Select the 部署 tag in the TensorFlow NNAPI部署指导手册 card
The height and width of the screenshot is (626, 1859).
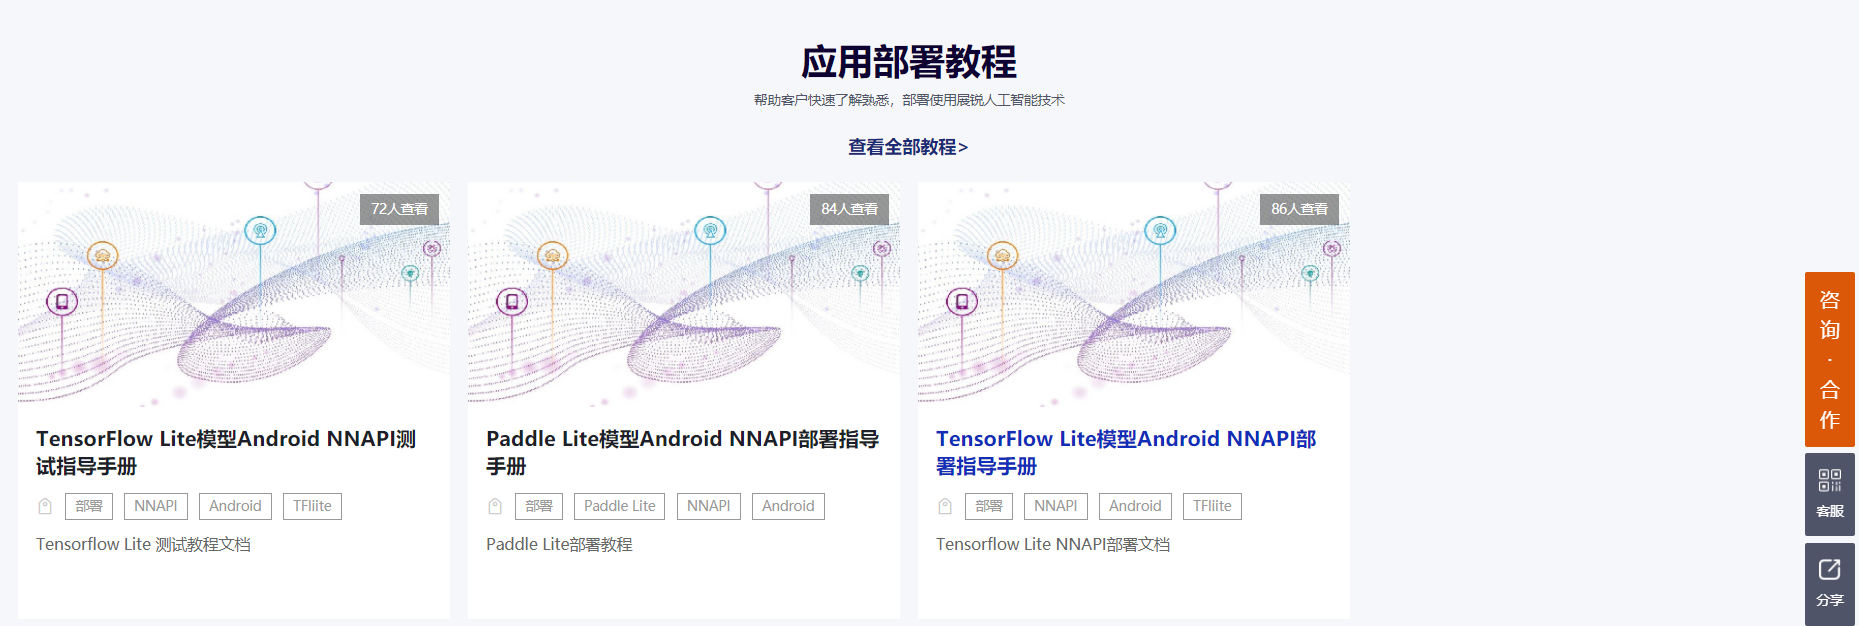point(989,506)
